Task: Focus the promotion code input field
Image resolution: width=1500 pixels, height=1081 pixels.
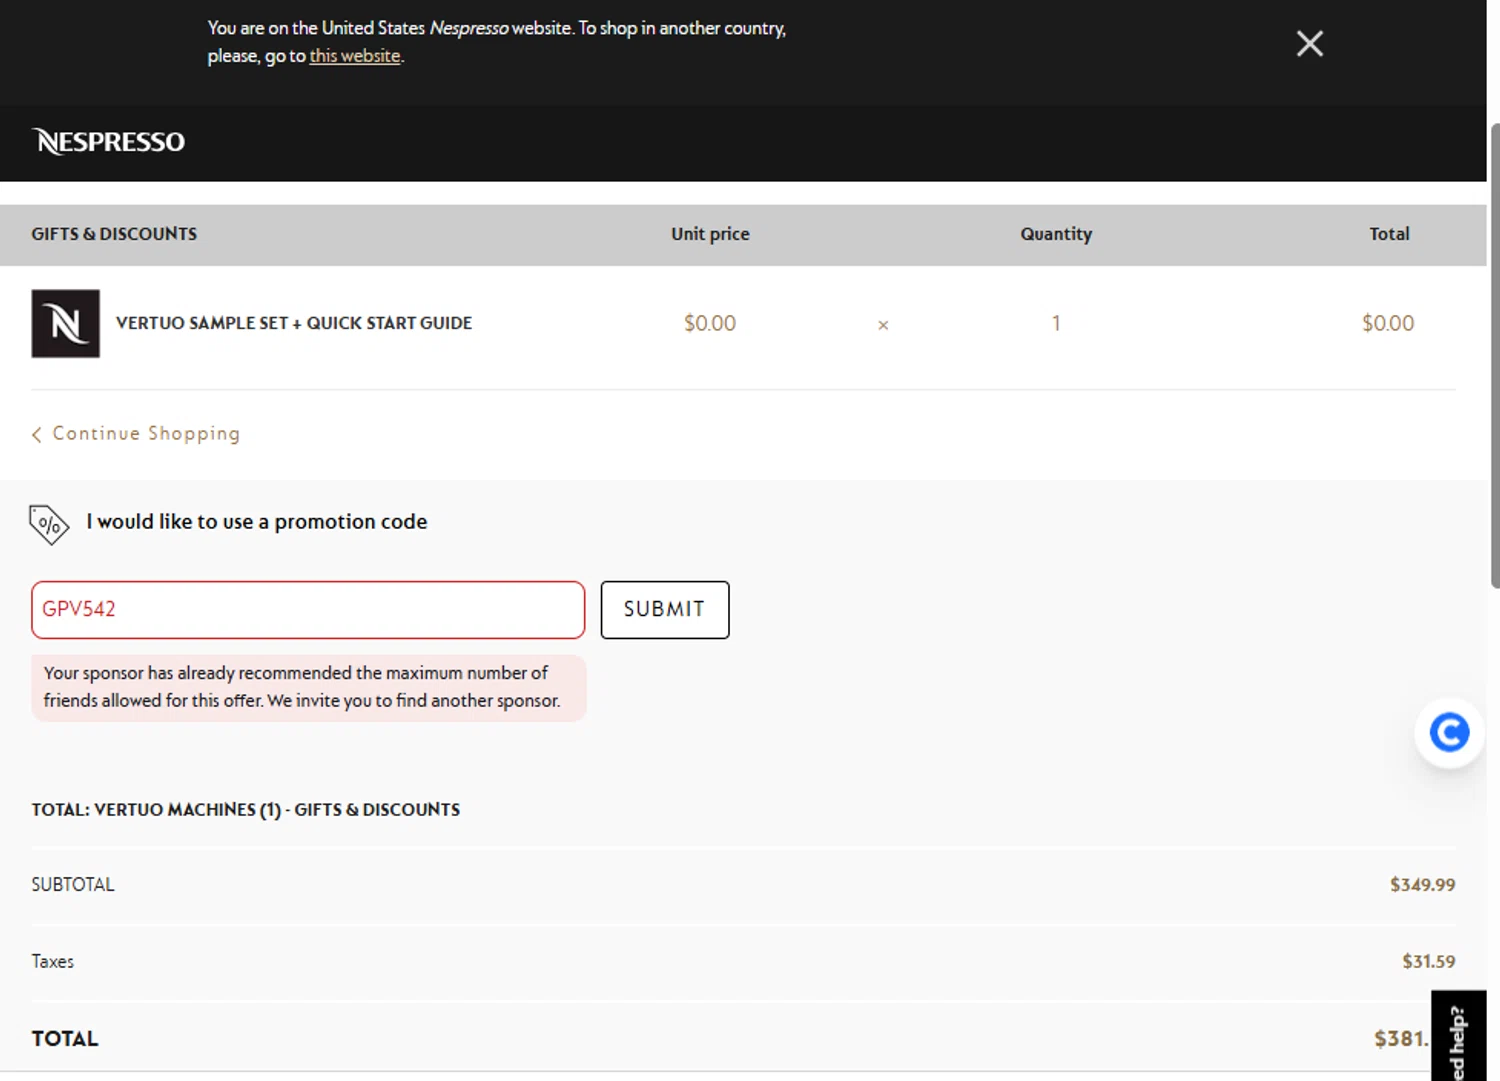Action: pyautogui.click(x=308, y=610)
